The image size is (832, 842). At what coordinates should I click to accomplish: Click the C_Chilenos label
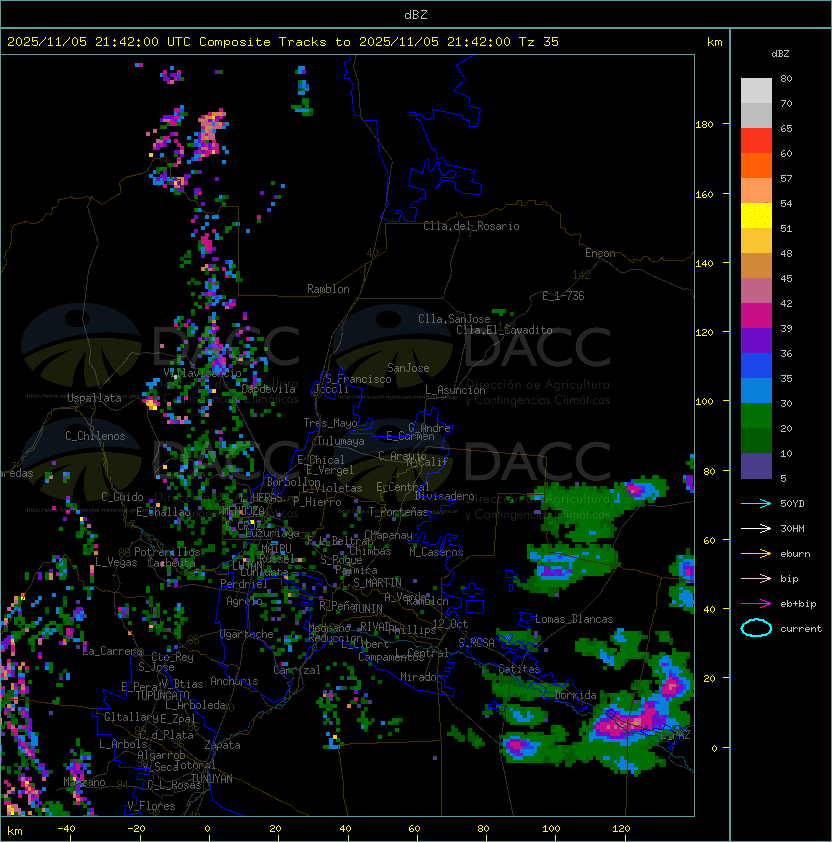[x=95, y=436]
